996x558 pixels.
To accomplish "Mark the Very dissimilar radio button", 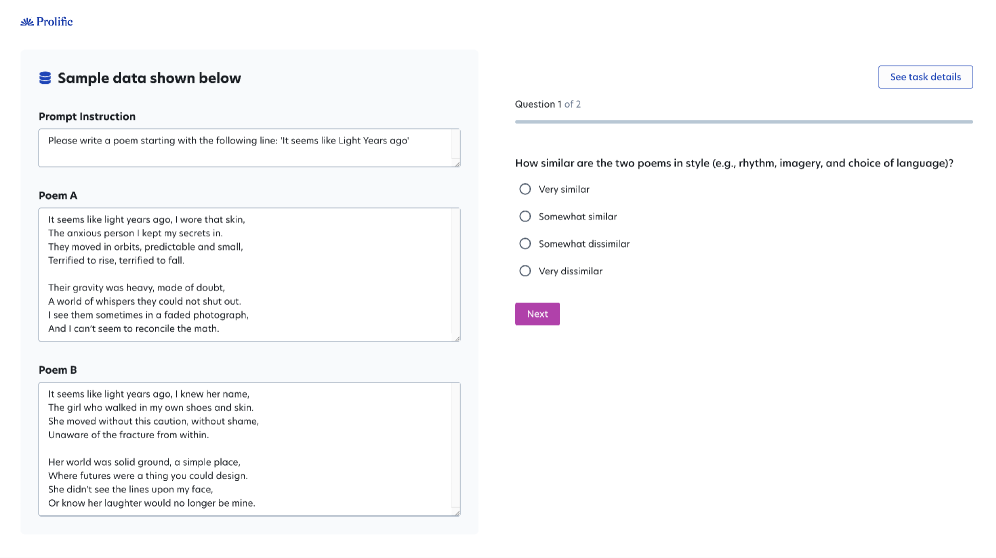I will click(x=525, y=270).
